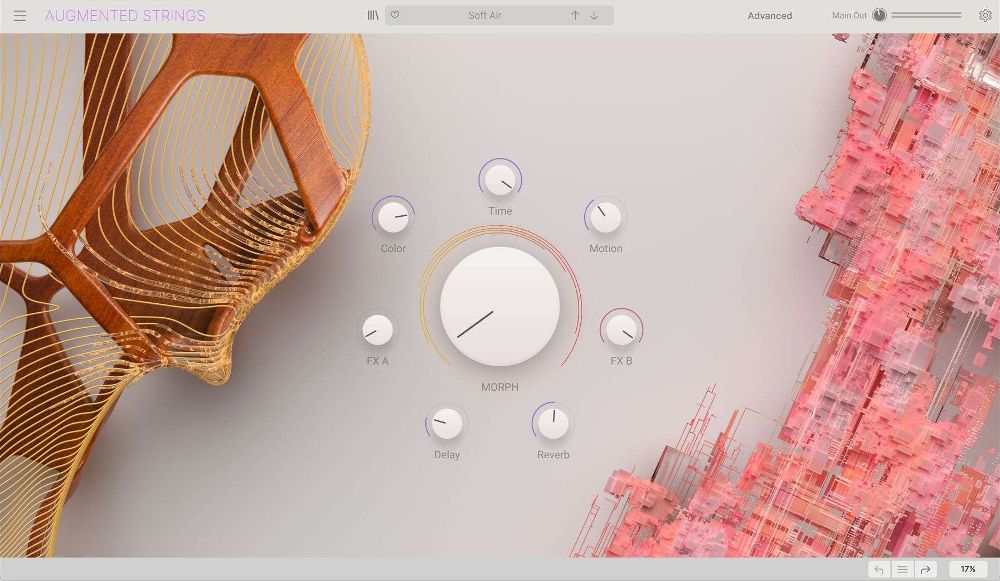Click the Reverb knob
Viewport: 1000px width, 581px height.
click(x=553, y=422)
